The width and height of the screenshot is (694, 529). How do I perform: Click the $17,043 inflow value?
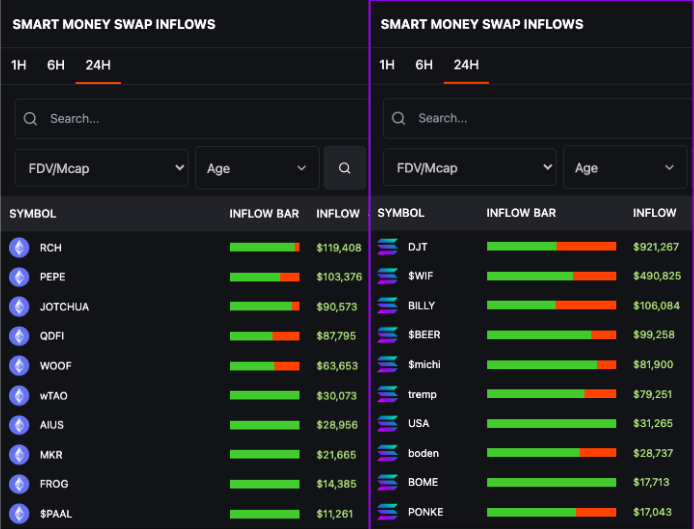pyautogui.click(x=652, y=512)
